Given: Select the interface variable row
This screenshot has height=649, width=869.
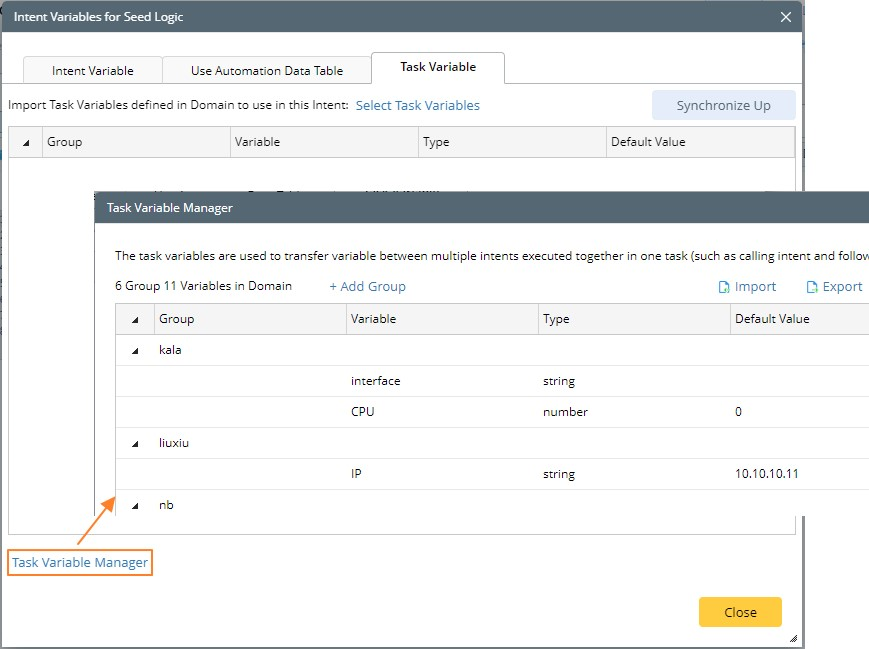Looking at the screenshot, I should tap(375, 381).
